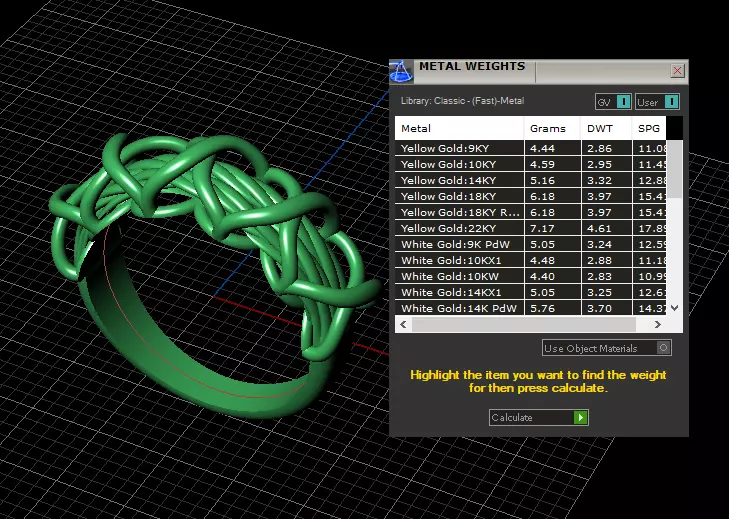This screenshot has width=729, height=519.
Task: Sort by the SPG column header
Action: coord(649,128)
